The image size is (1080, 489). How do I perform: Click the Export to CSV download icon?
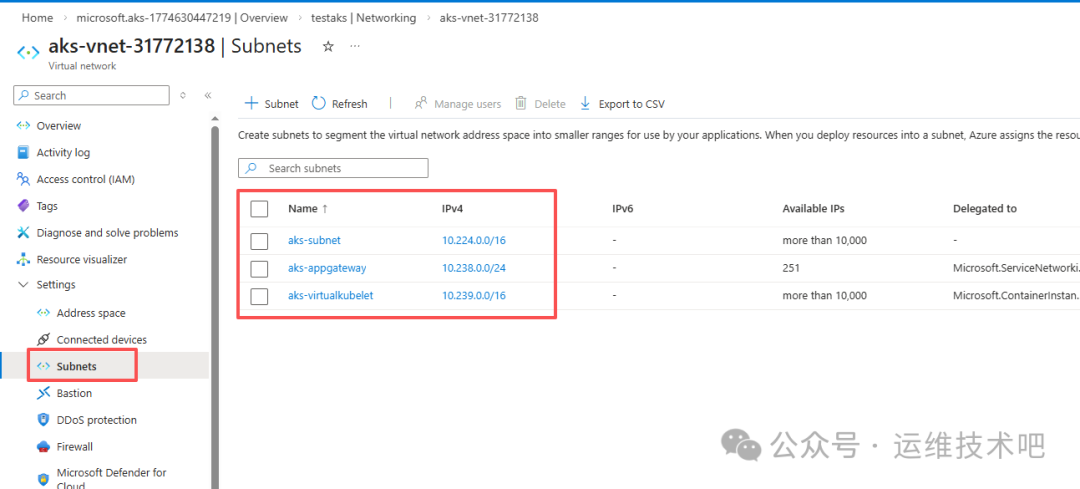[585, 103]
